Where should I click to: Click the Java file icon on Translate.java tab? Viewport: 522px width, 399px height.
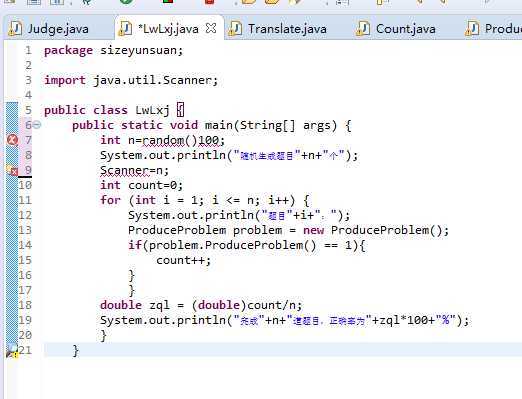pyautogui.click(x=235, y=28)
